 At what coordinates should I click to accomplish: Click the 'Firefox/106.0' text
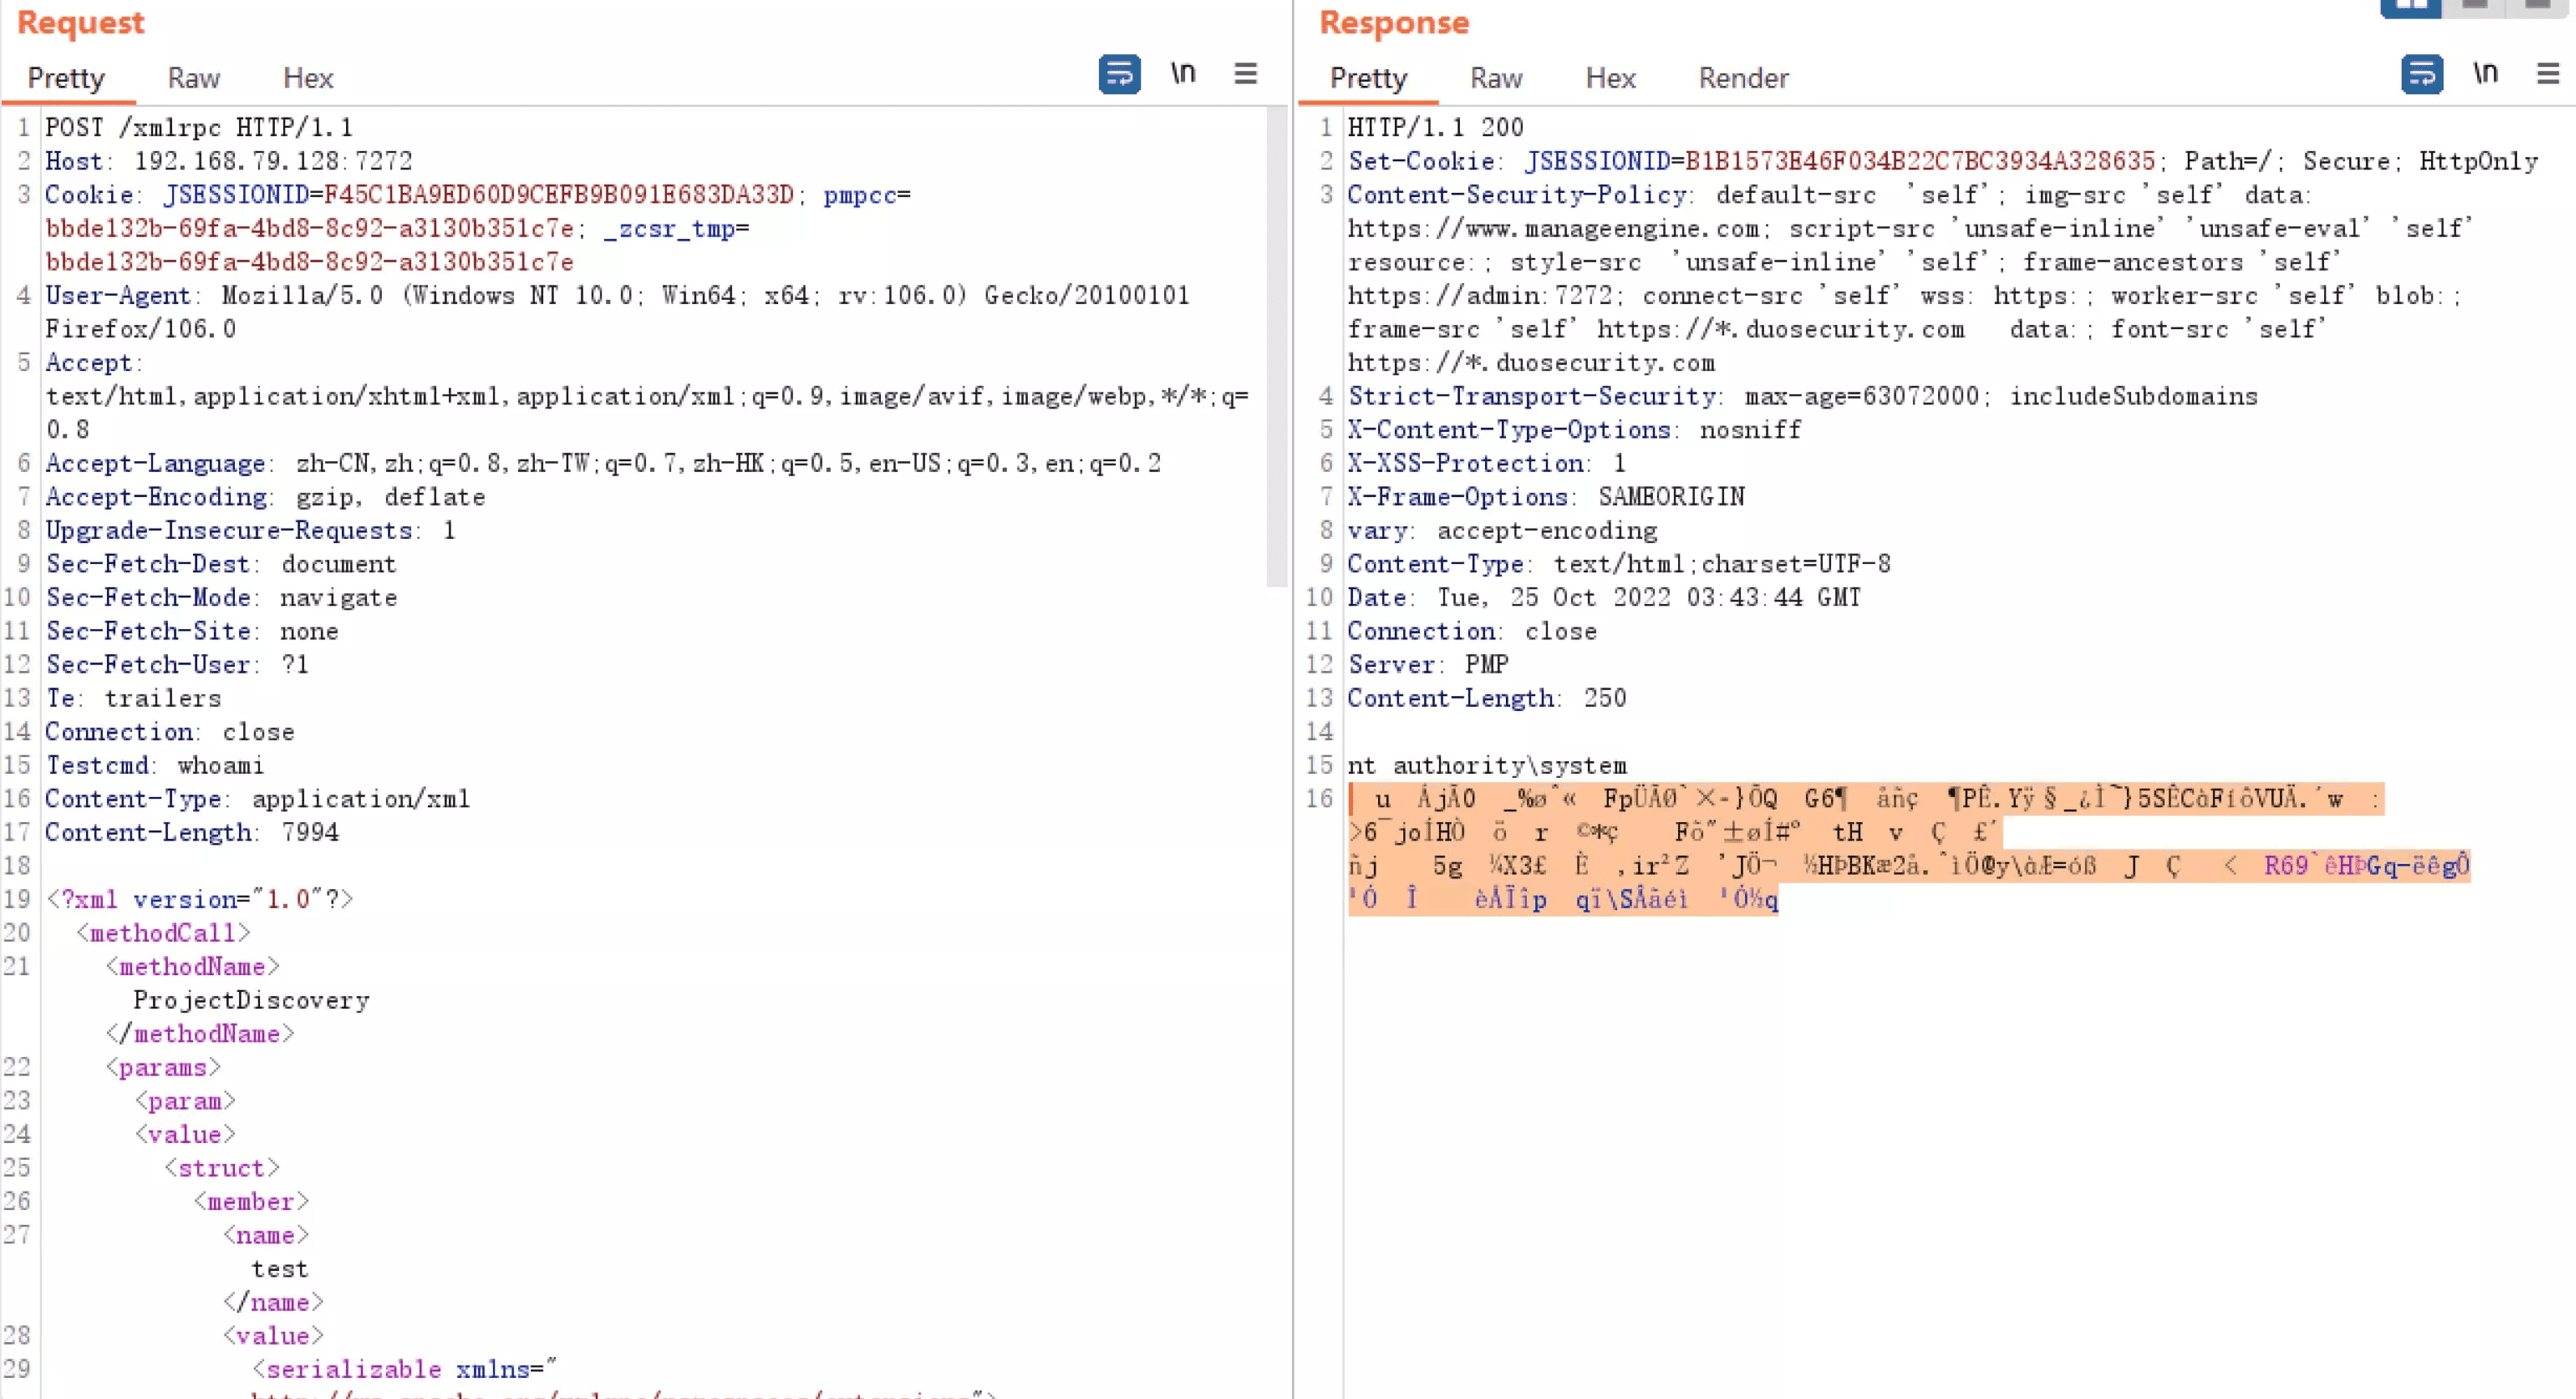[x=140, y=329]
